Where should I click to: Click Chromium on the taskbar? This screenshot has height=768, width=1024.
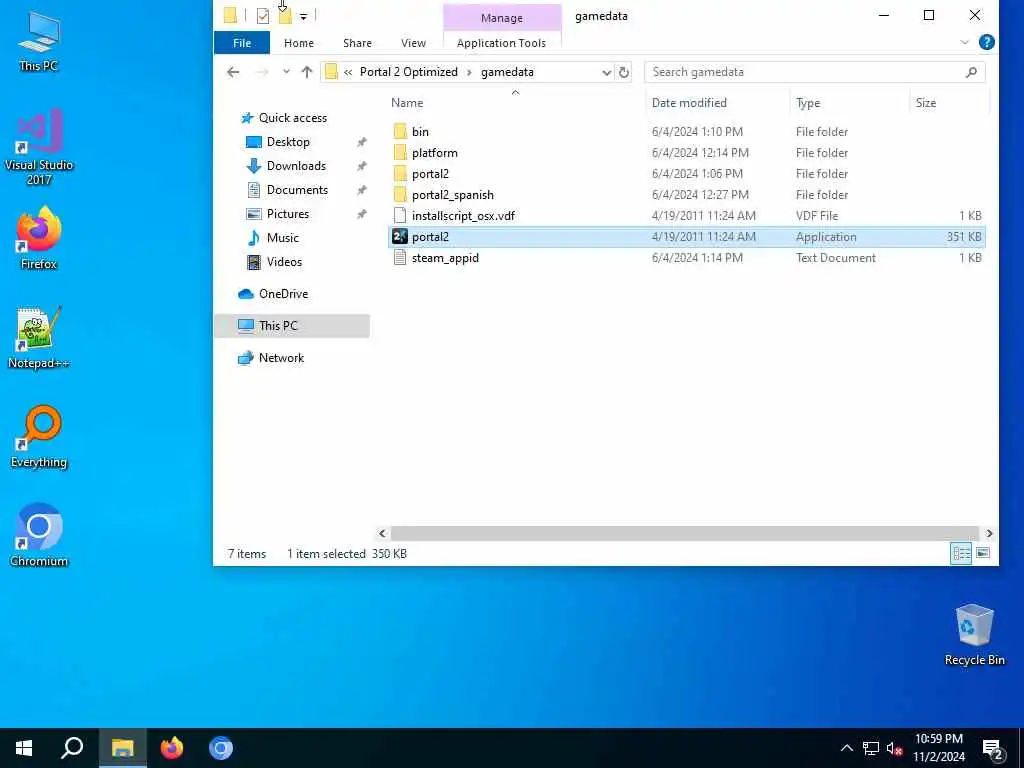[x=221, y=748]
